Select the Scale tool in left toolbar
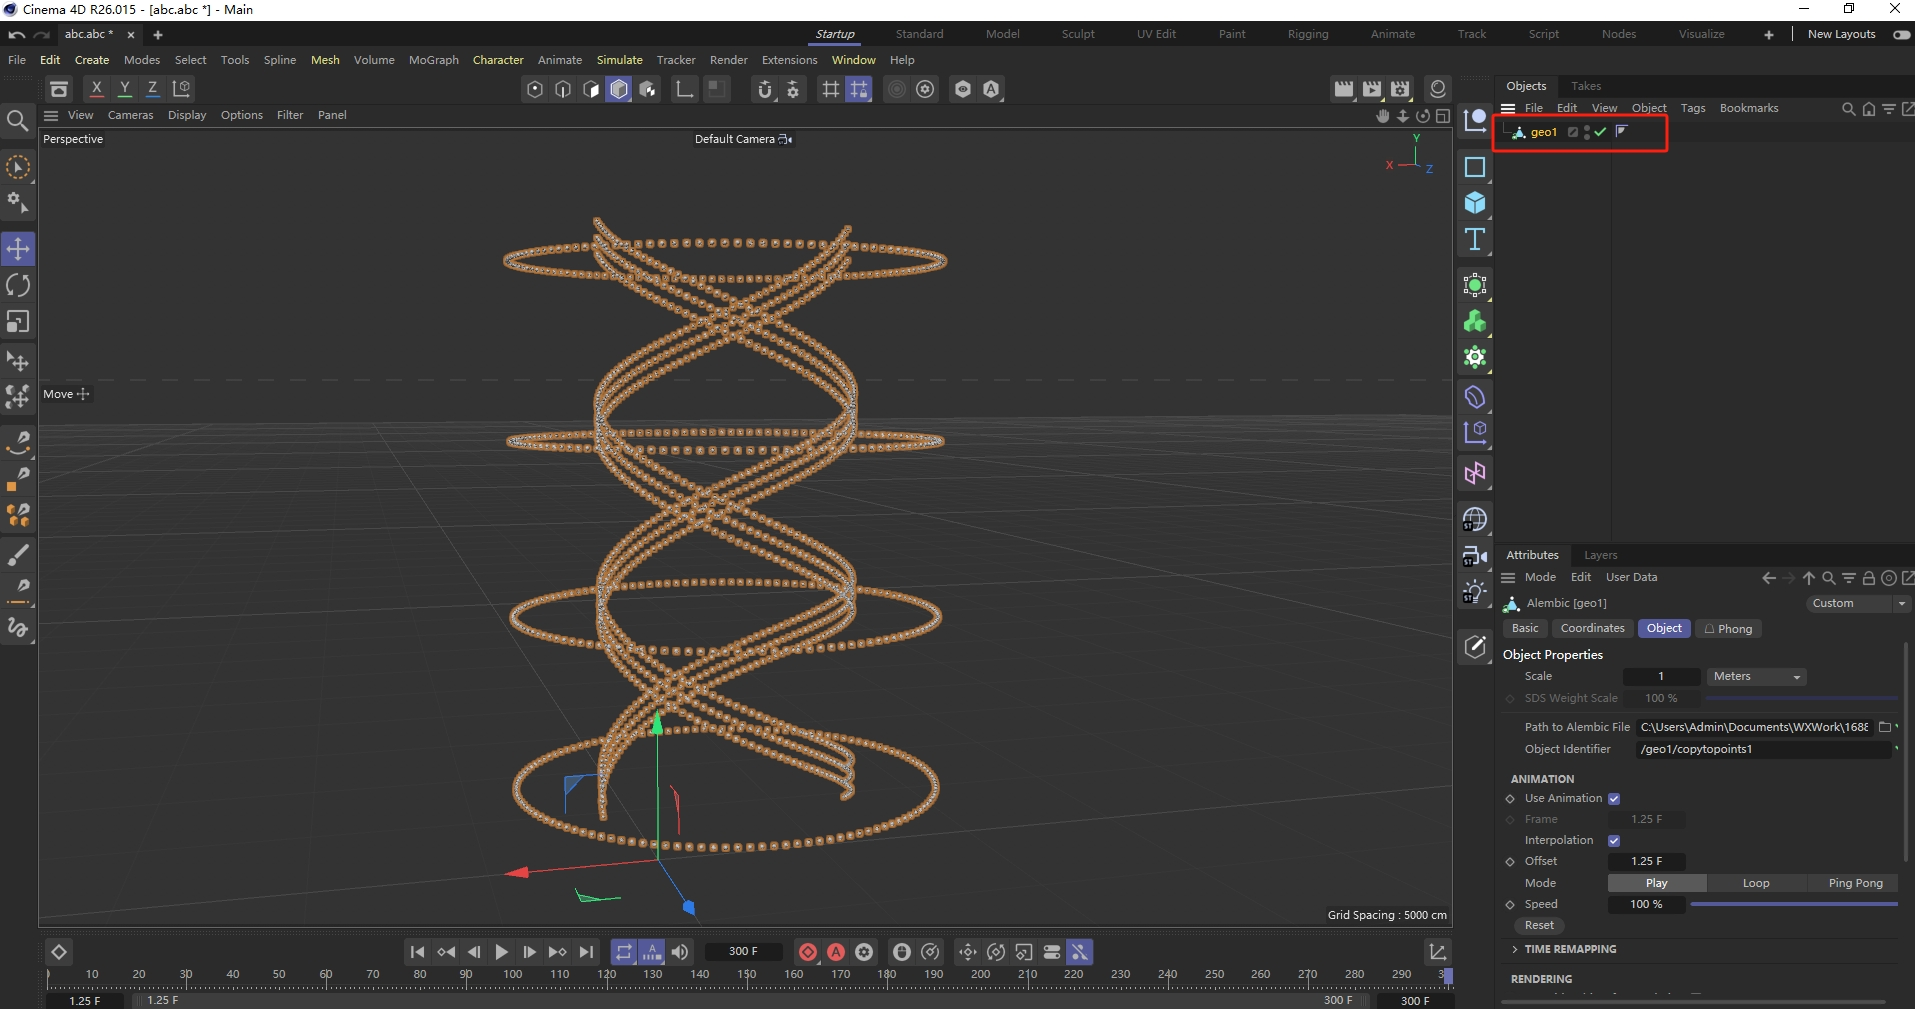 point(18,321)
